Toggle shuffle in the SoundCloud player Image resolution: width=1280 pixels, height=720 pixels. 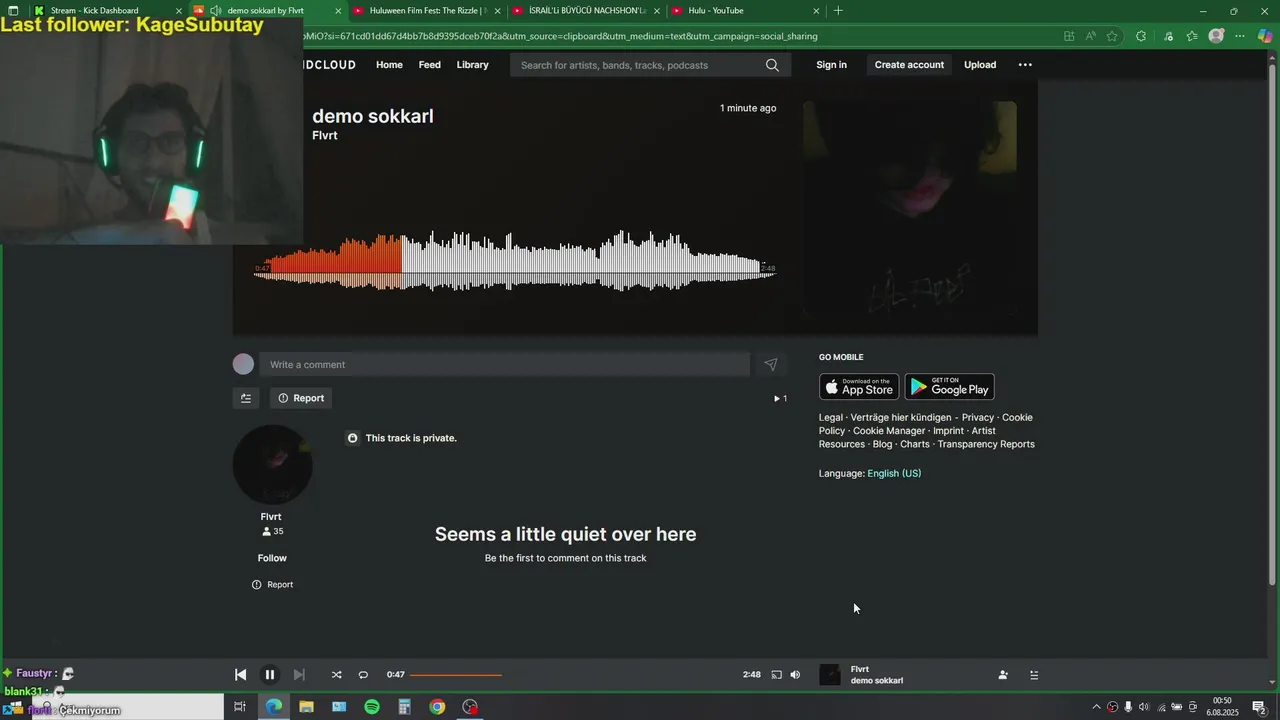coord(336,675)
